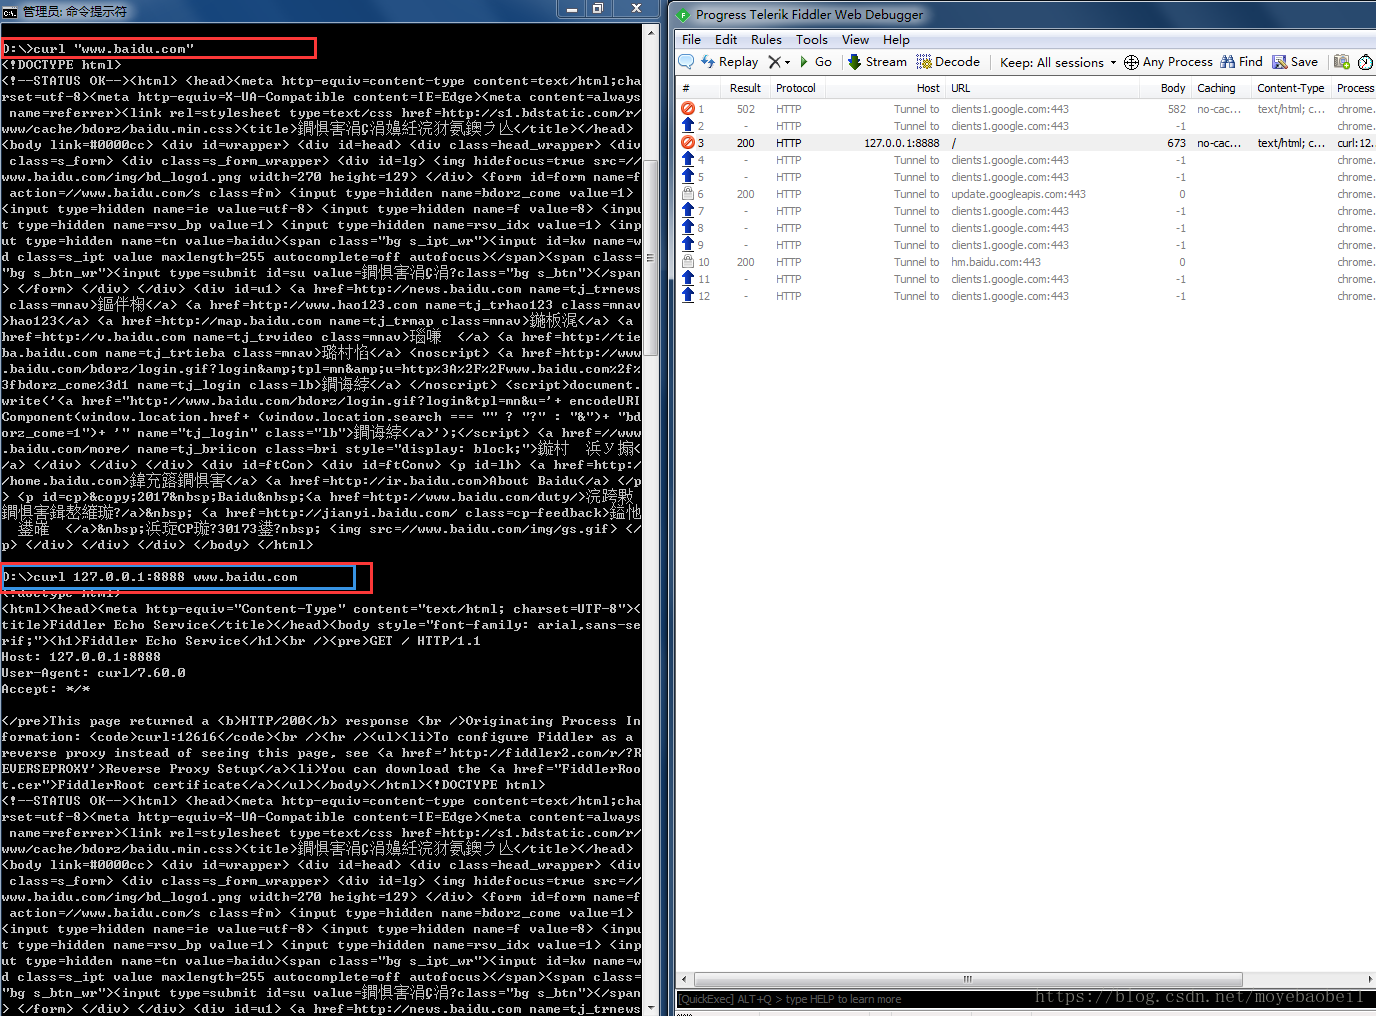Open the Keep: All sessions dropdown
Viewport: 1376px width, 1016px height.
[1058, 62]
